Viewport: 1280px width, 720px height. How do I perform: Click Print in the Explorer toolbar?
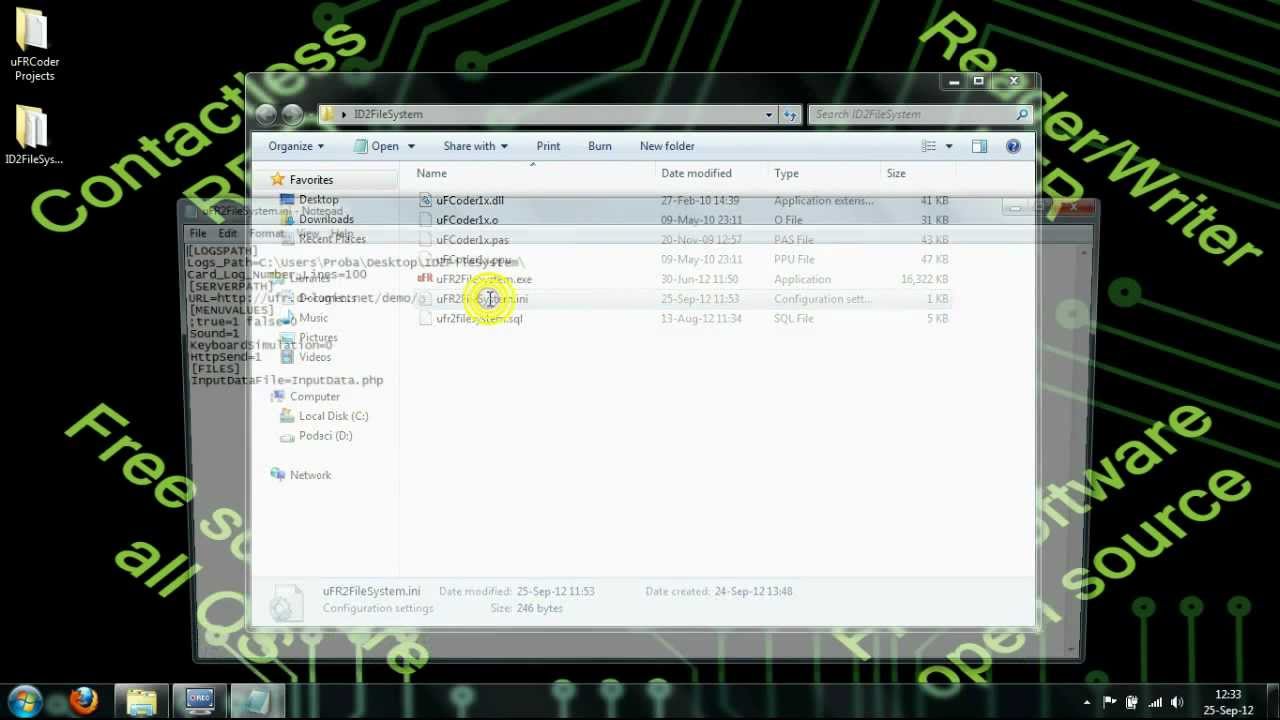click(548, 146)
